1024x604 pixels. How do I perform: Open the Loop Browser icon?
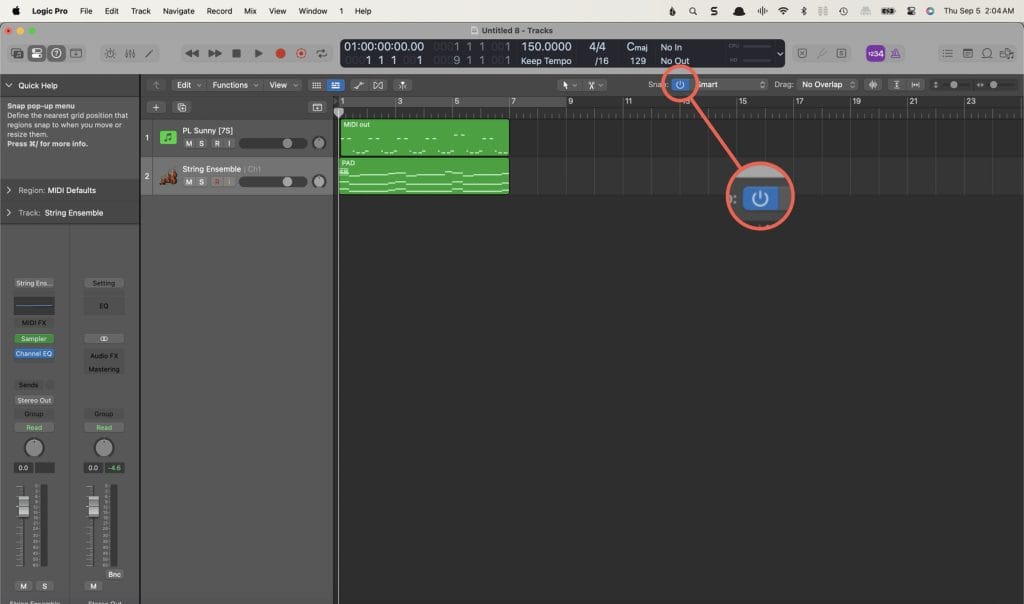click(x=987, y=53)
